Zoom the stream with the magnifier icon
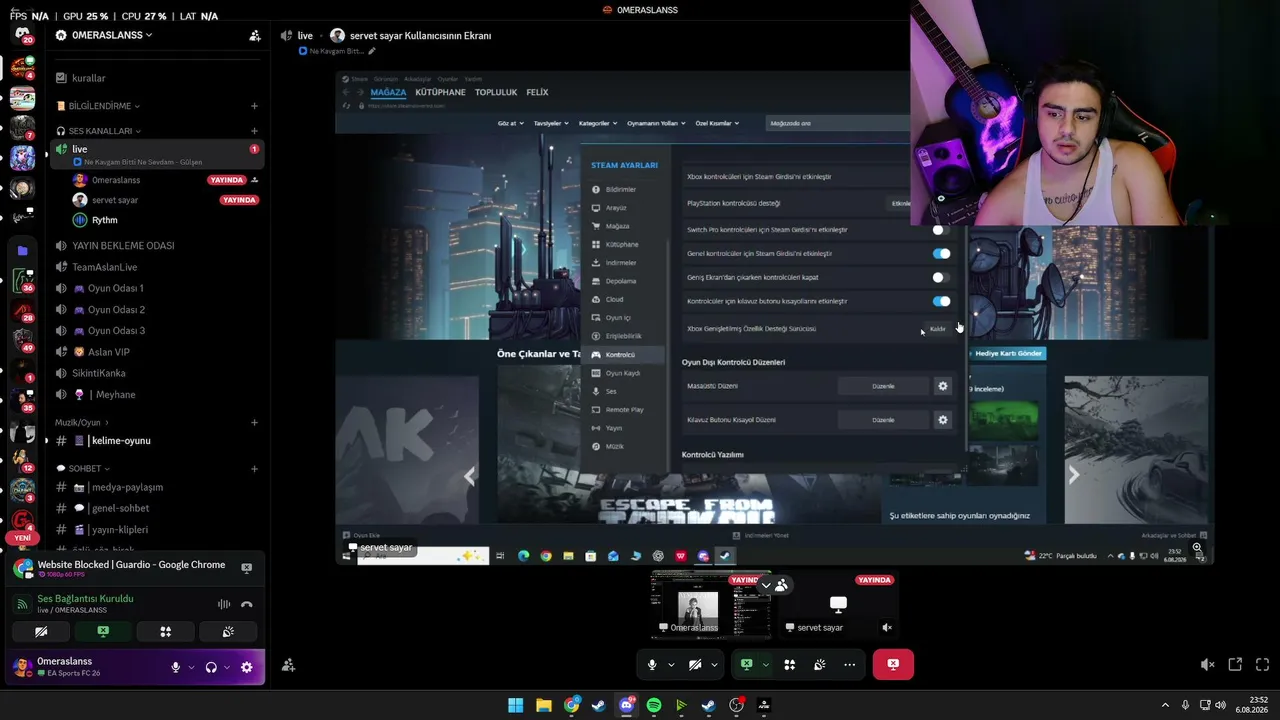This screenshot has height=720, width=1280. click(1197, 547)
